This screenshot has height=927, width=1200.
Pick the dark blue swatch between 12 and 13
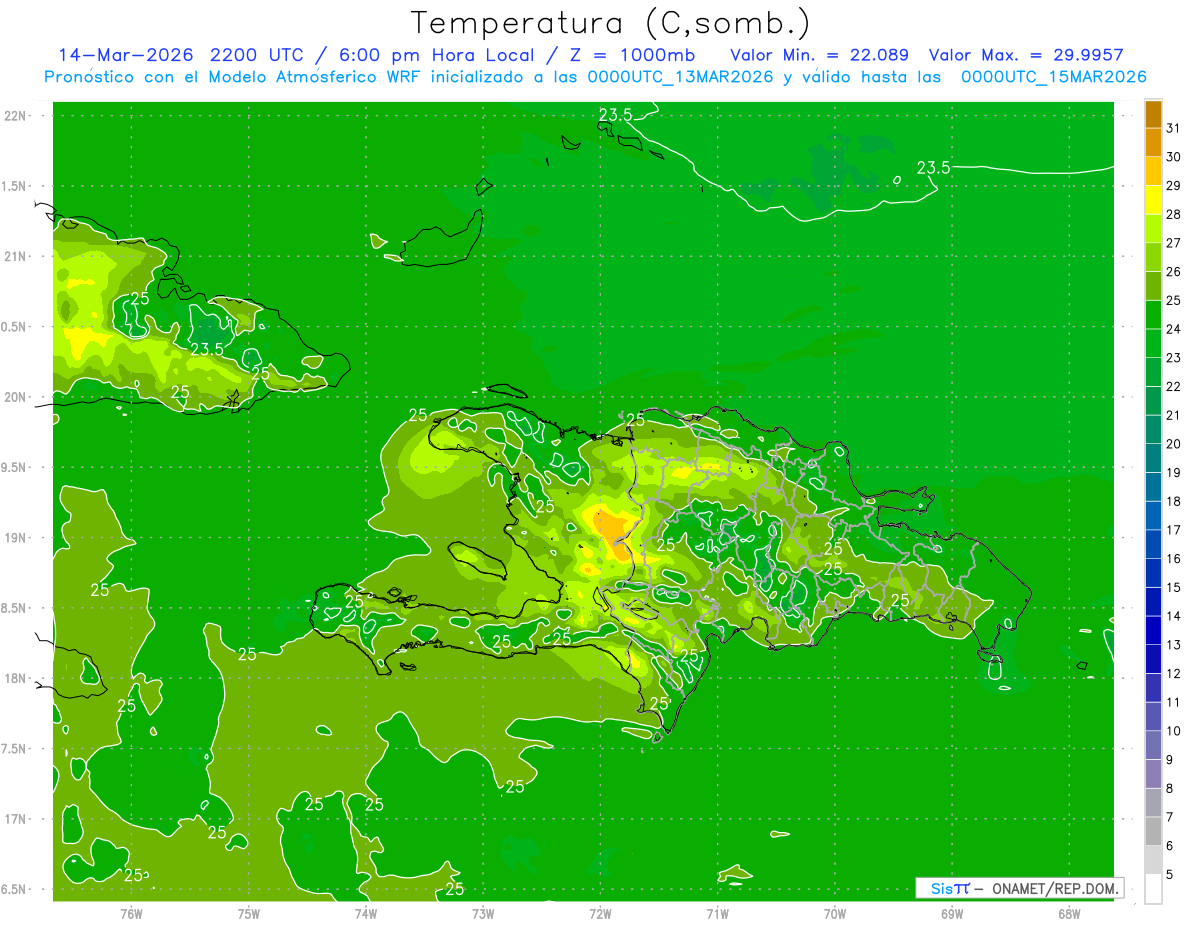tap(1153, 660)
